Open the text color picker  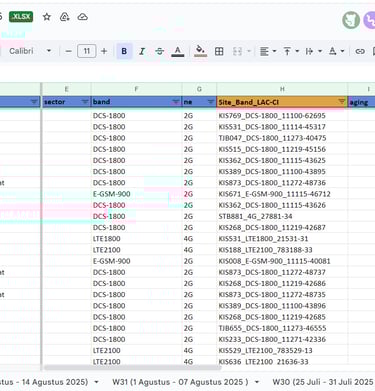(178, 51)
